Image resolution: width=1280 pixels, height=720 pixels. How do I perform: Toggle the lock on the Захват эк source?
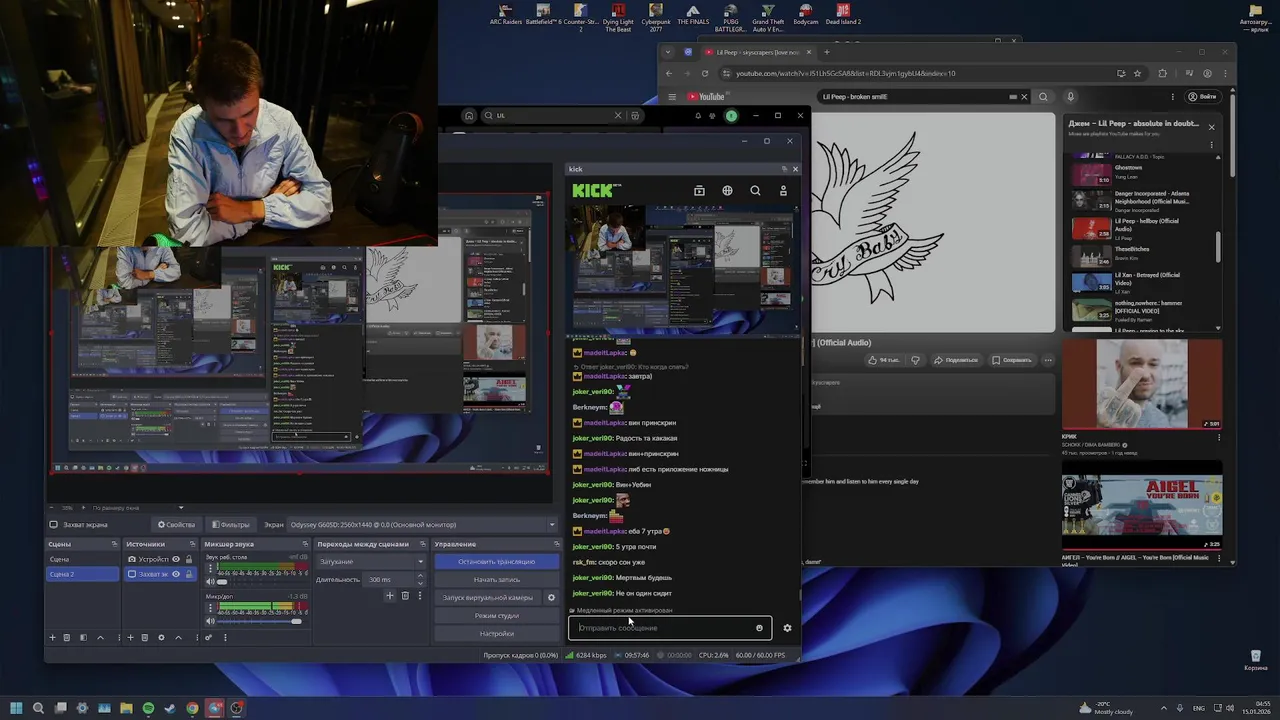pyautogui.click(x=188, y=574)
